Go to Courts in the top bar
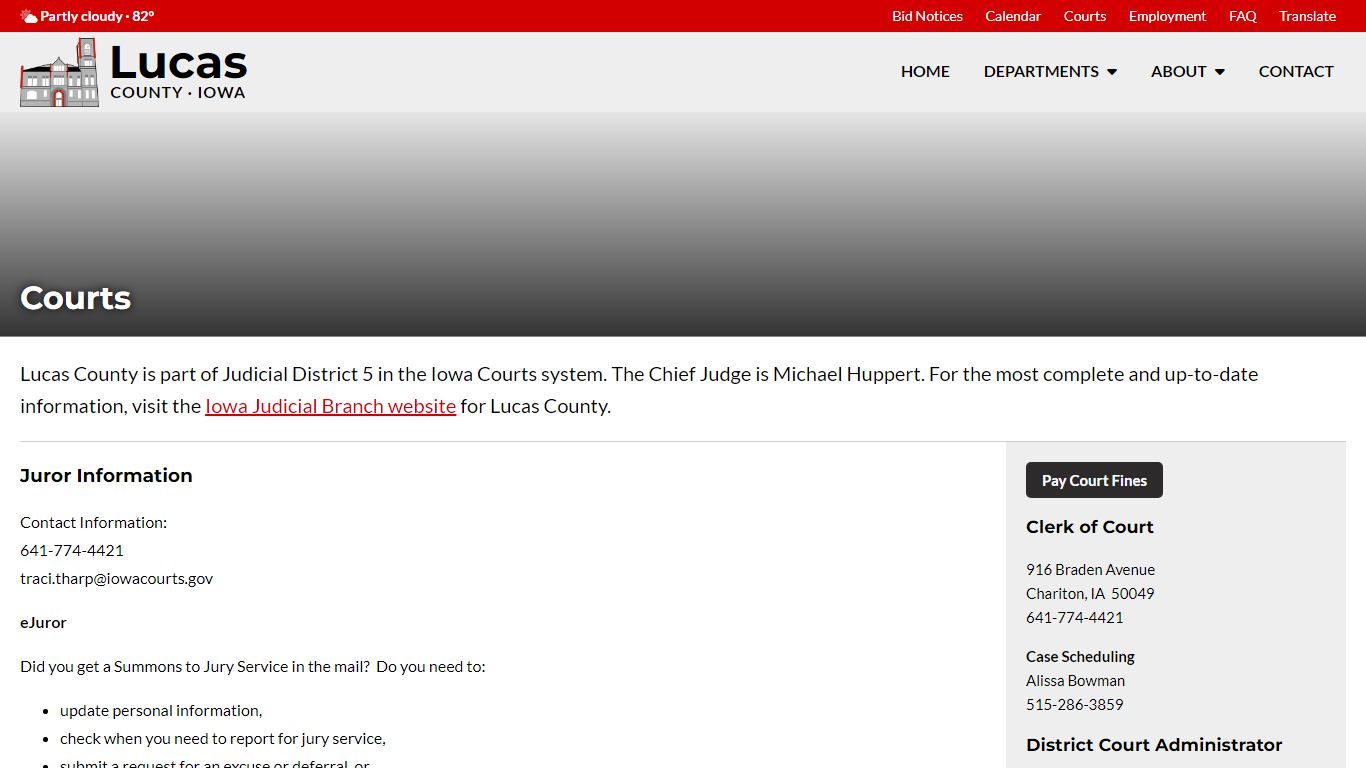 pyautogui.click(x=1085, y=16)
